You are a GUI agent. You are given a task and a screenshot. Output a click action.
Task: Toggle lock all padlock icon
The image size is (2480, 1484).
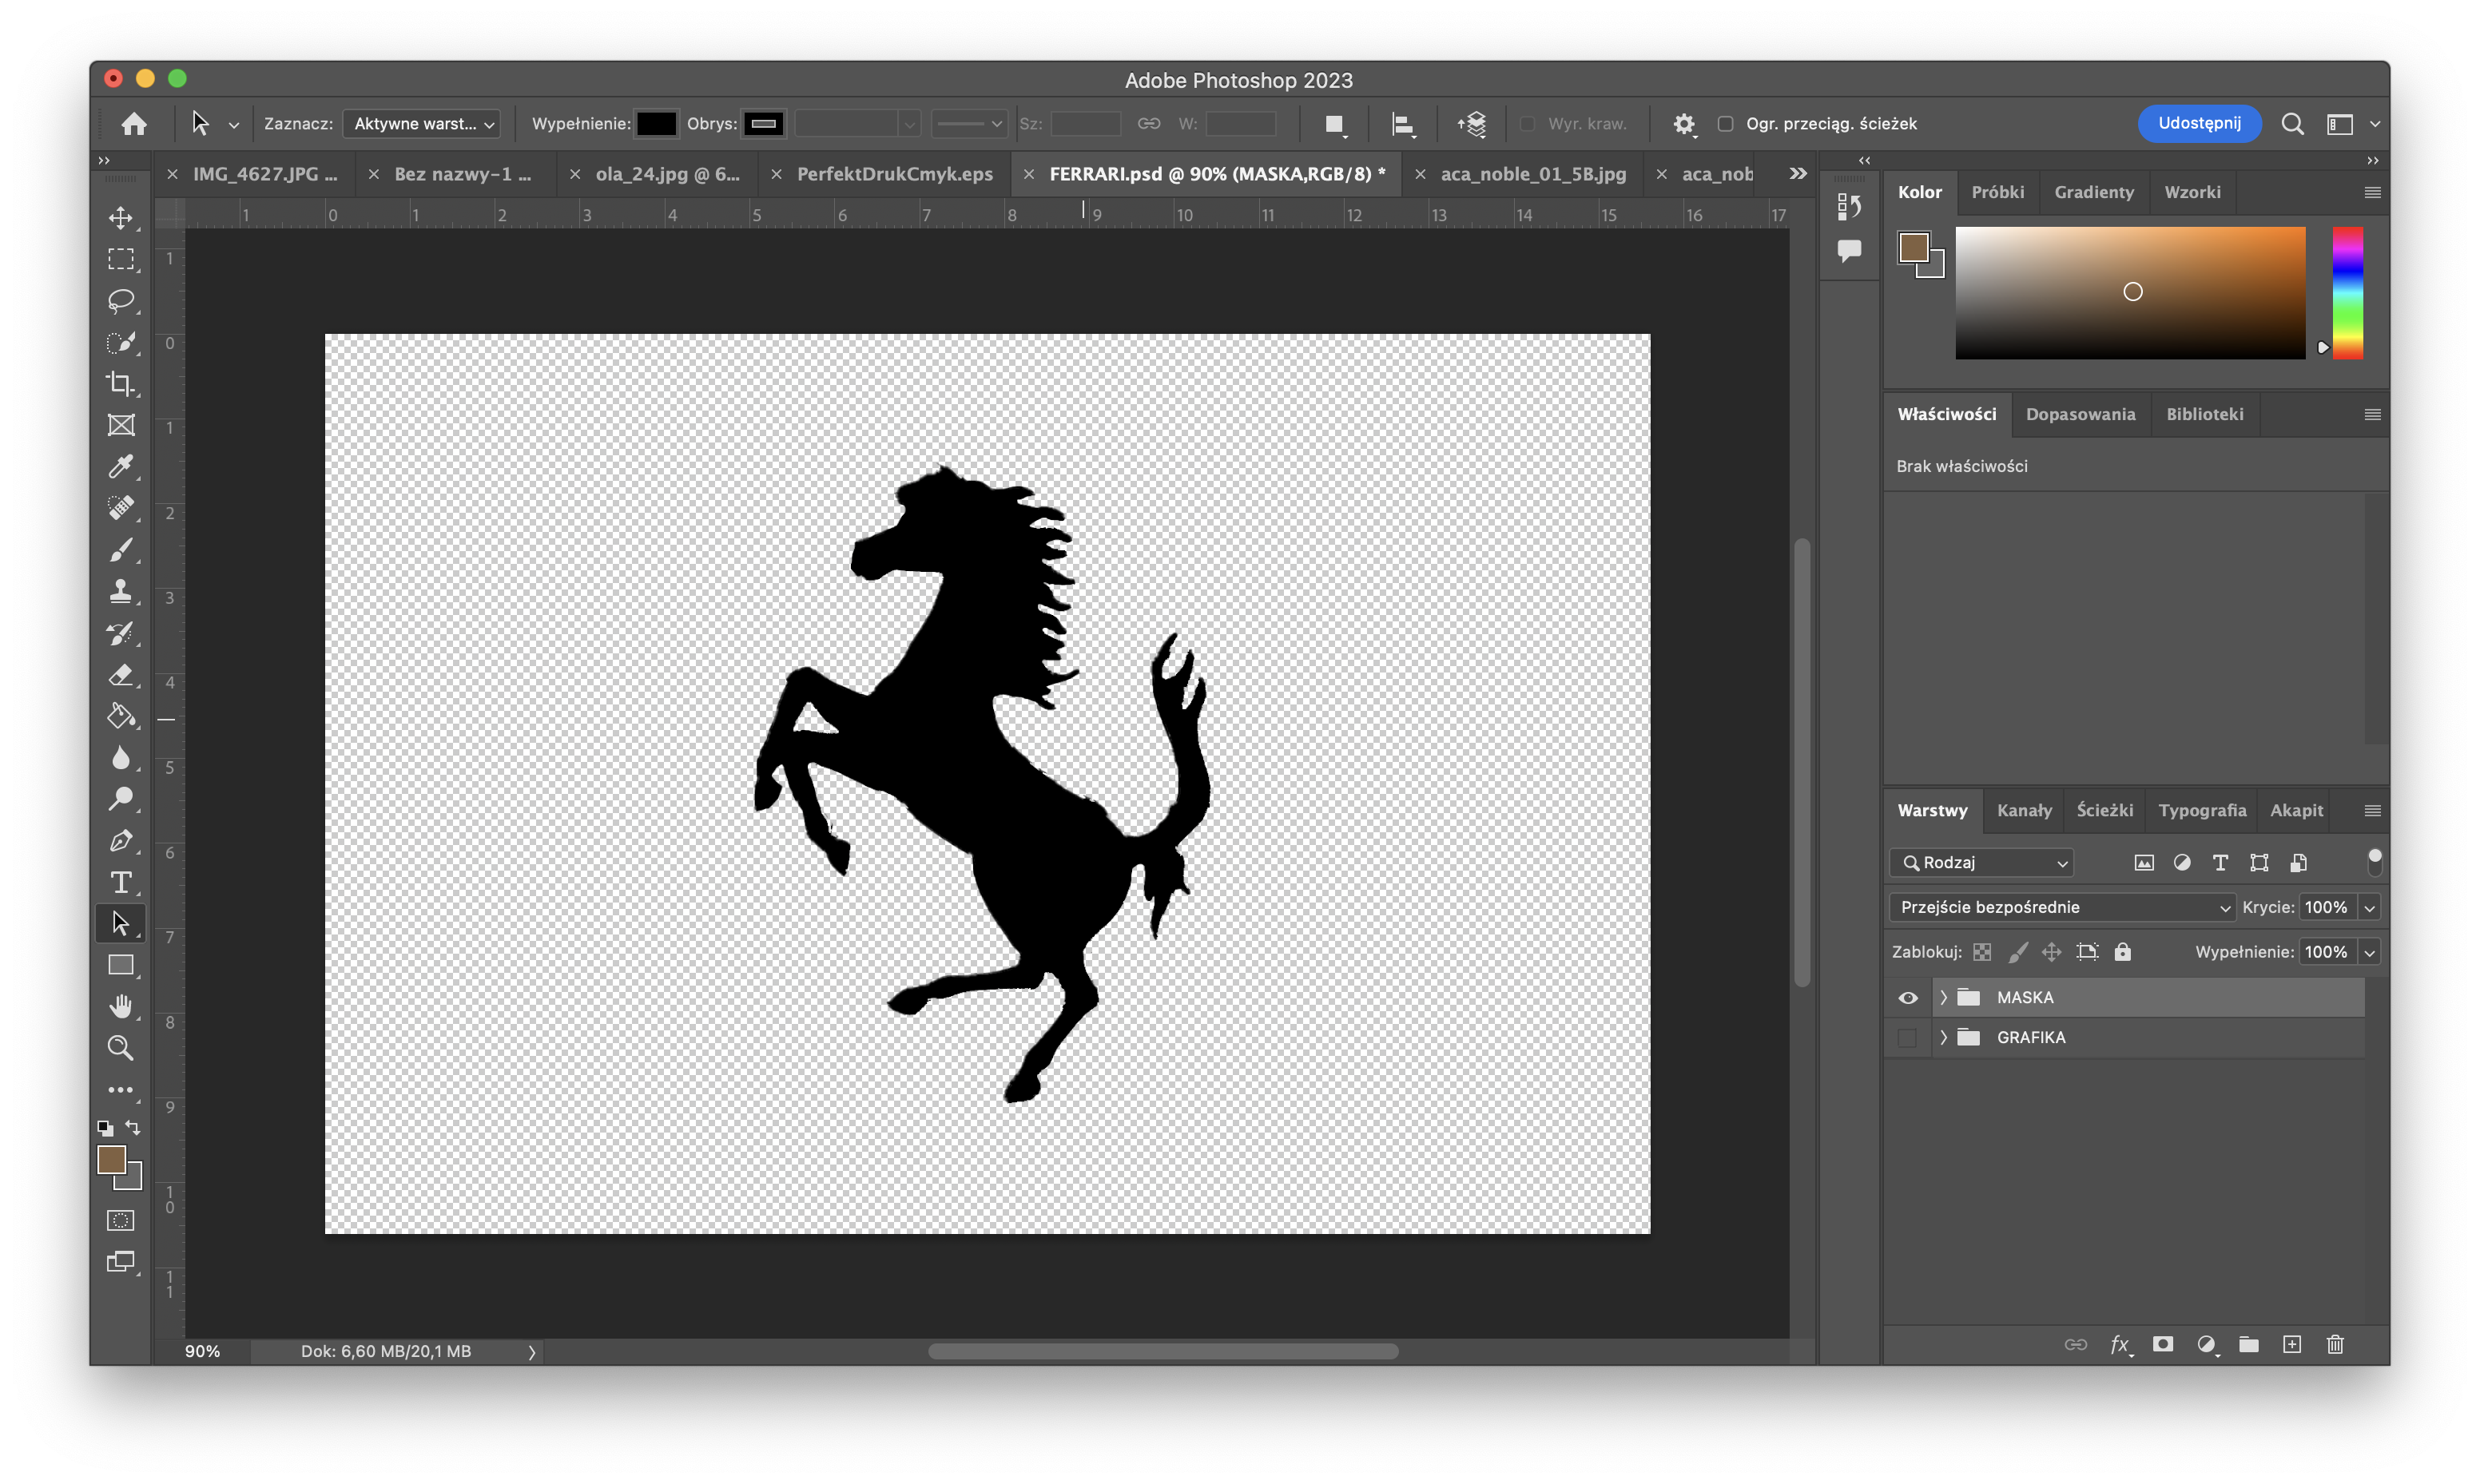[x=2123, y=952]
